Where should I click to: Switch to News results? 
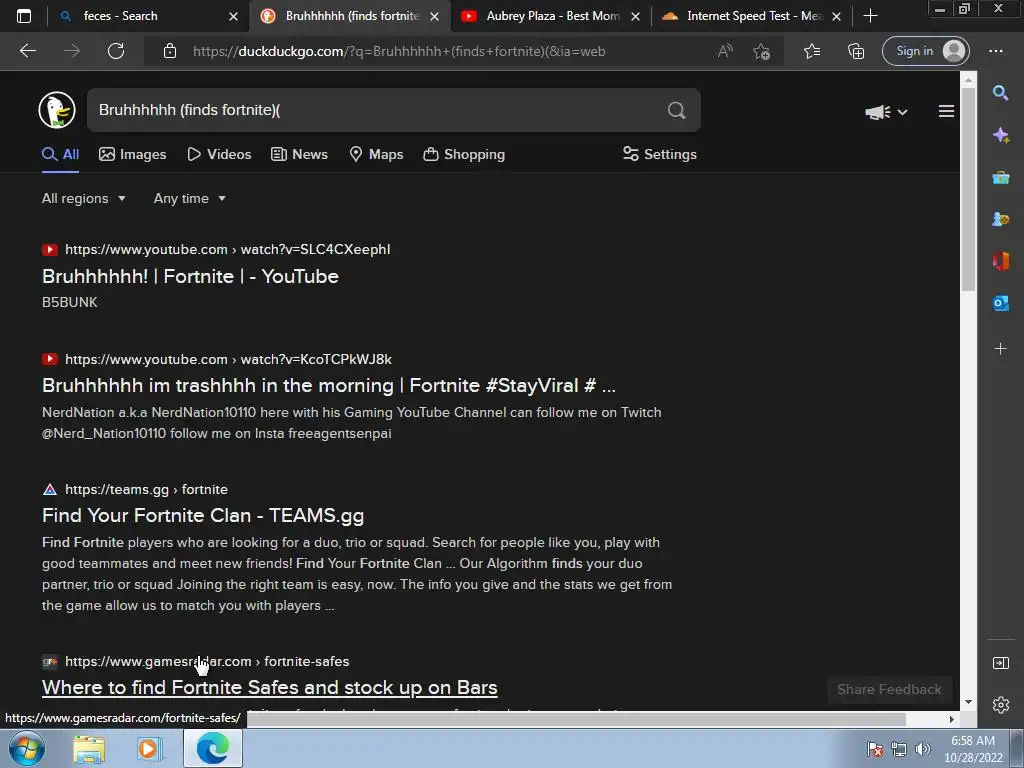pyautogui.click(x=300, y=155)
